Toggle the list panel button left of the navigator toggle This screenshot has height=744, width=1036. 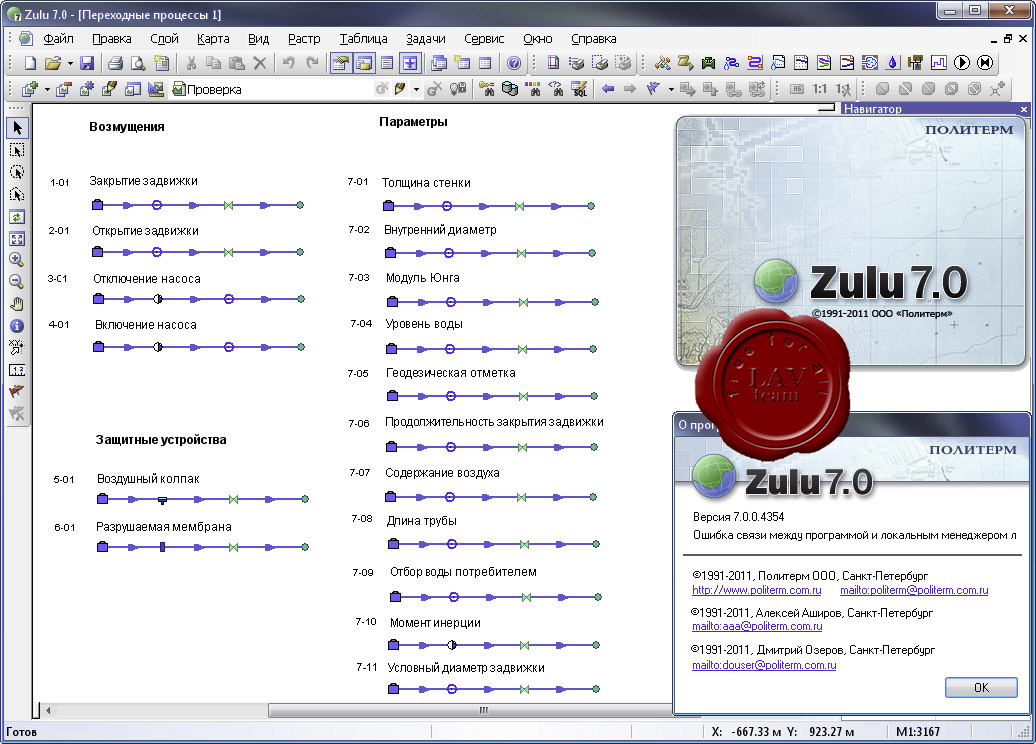[387, 63]
